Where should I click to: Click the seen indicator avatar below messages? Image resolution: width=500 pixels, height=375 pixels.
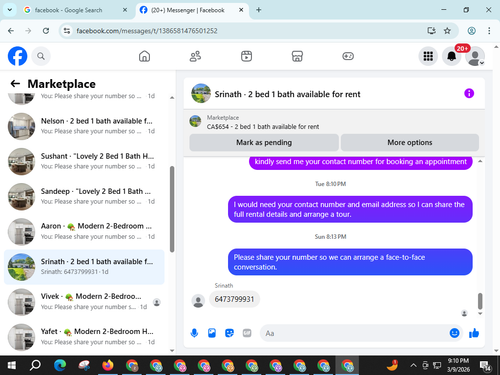464,313
